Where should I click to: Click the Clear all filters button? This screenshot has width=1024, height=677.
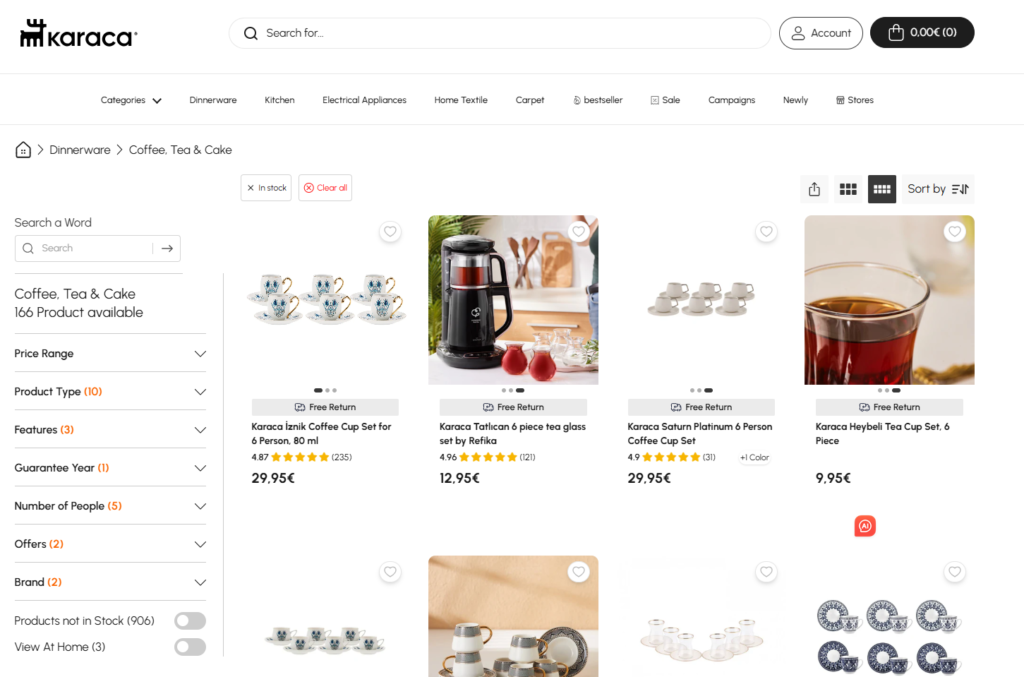(325, 188)
